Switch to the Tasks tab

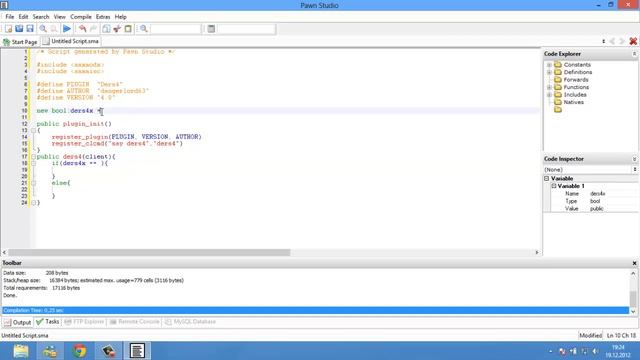[48, 322]
